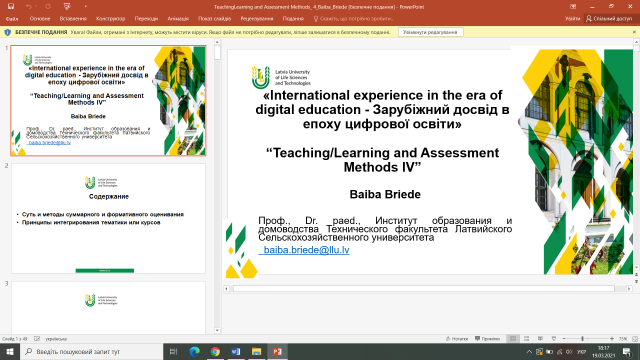The image size is (640, 360).
Task: Switch to the Анімація ribbon tab
Action: 178,19
